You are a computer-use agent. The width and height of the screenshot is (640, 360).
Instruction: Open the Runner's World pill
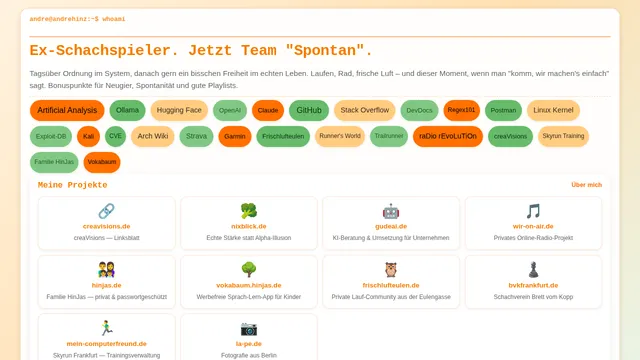340,136
